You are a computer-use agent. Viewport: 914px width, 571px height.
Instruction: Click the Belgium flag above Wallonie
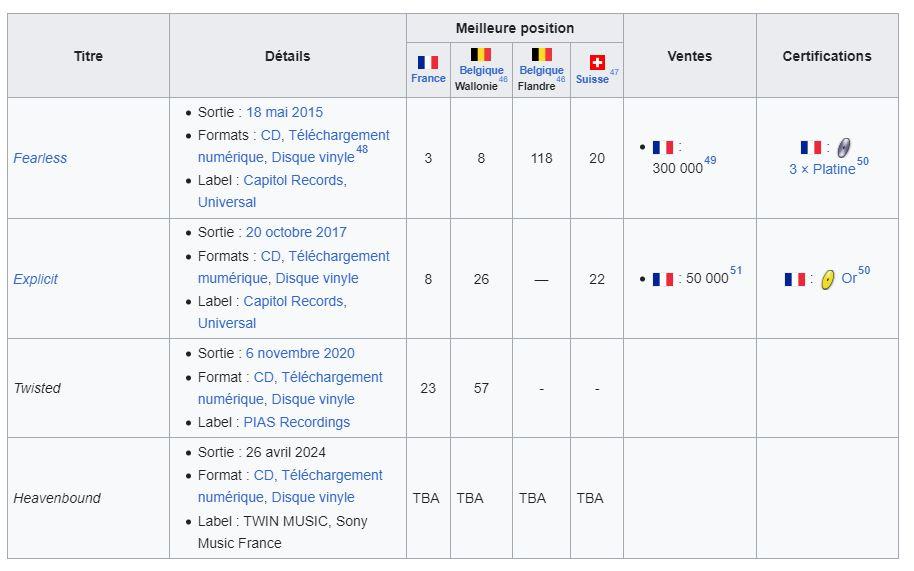click(481, 55)
